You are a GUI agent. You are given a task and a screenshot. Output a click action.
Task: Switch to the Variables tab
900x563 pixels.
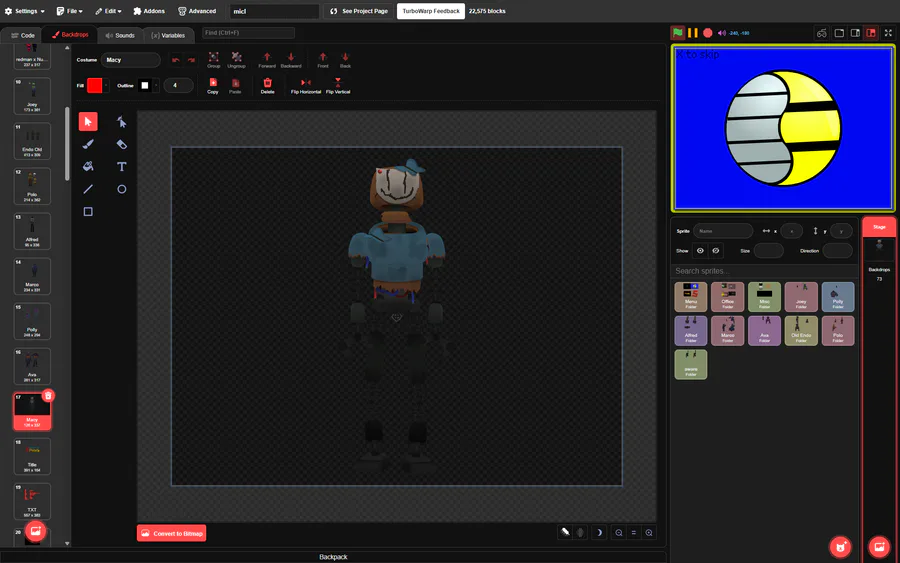(x=168, y=35)
